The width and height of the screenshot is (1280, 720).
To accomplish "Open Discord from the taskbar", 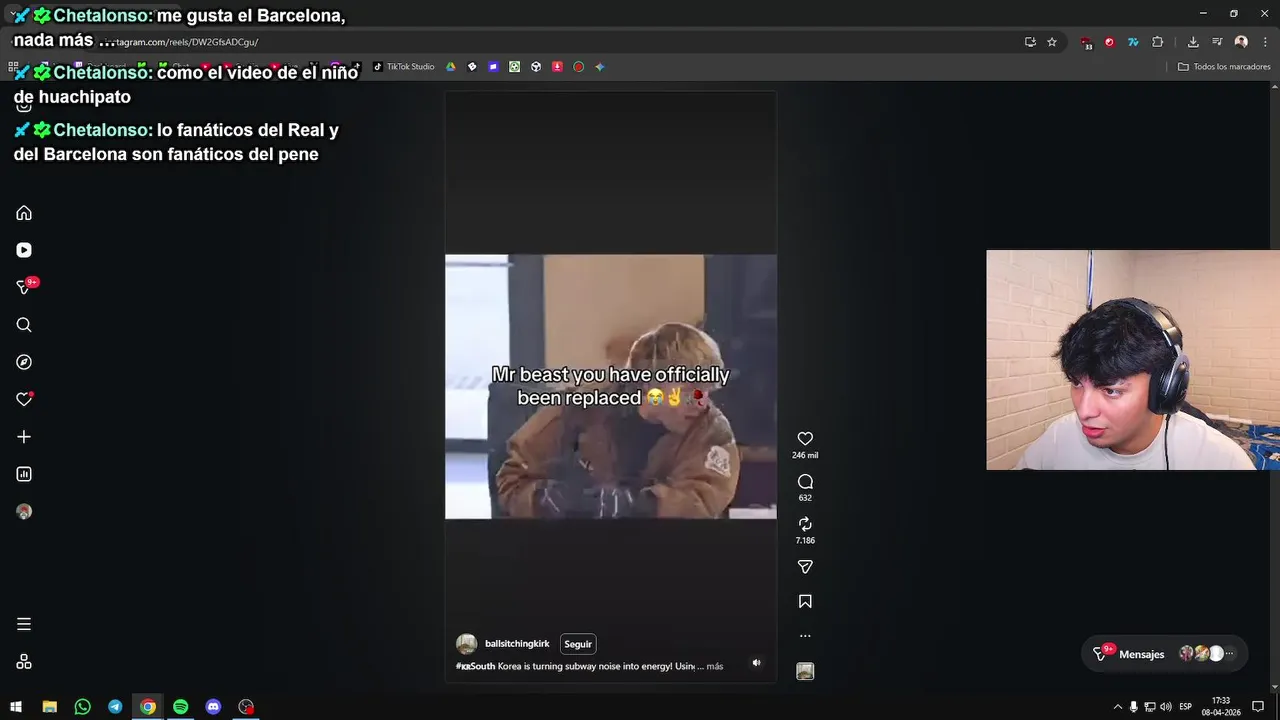I will point(213,707).
